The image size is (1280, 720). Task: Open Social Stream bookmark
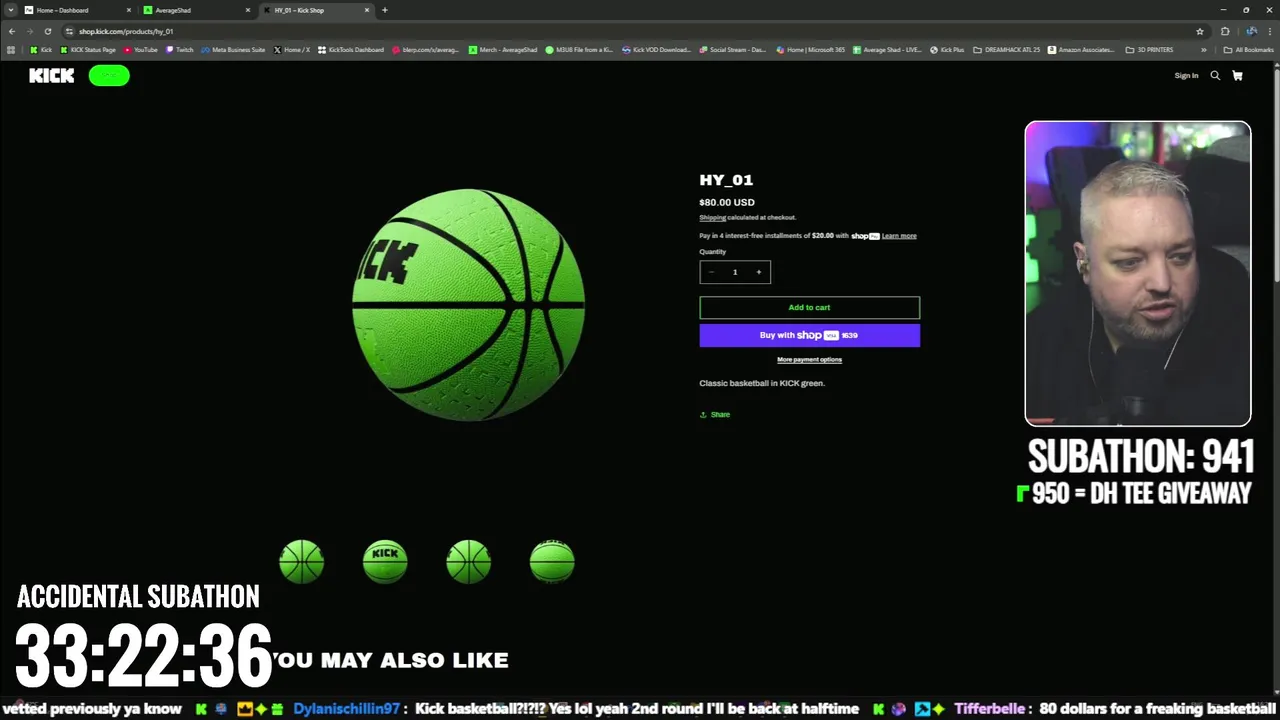[733, 49]
